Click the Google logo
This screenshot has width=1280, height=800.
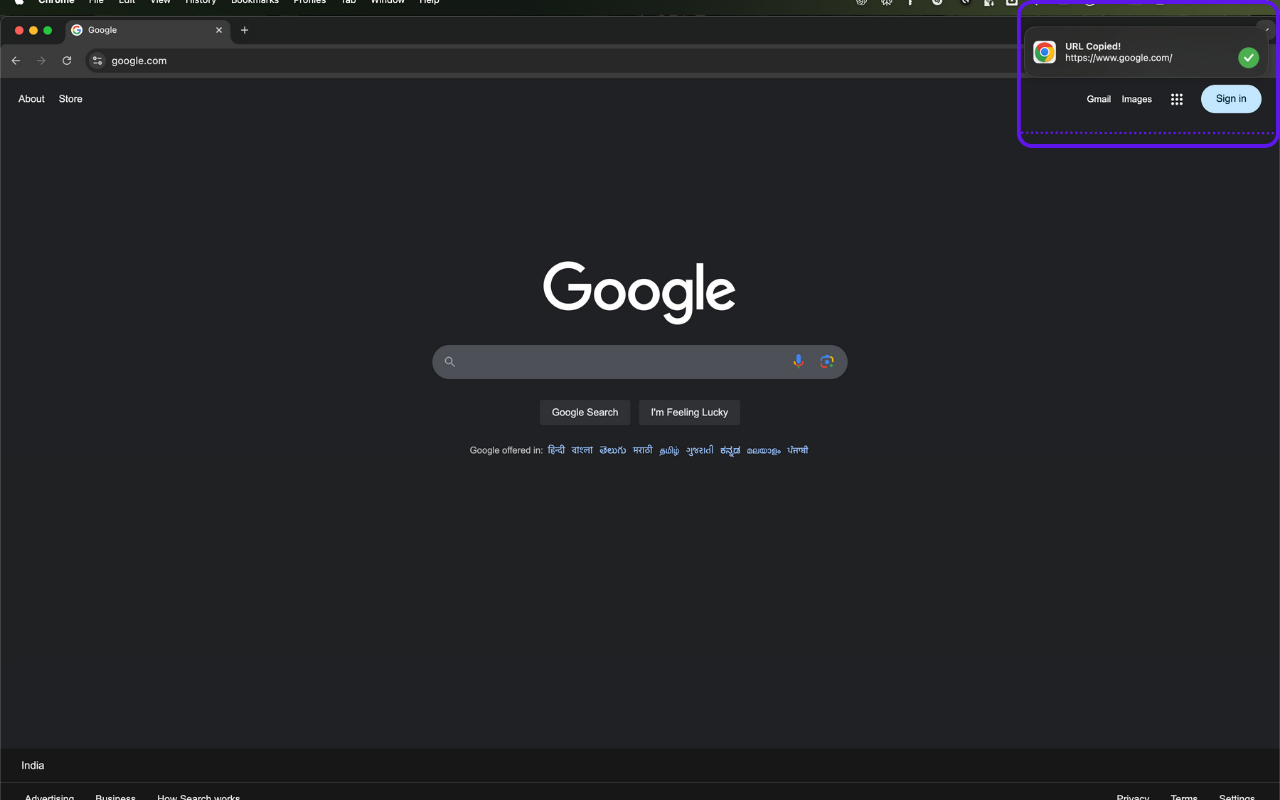[x=640, y=292]
